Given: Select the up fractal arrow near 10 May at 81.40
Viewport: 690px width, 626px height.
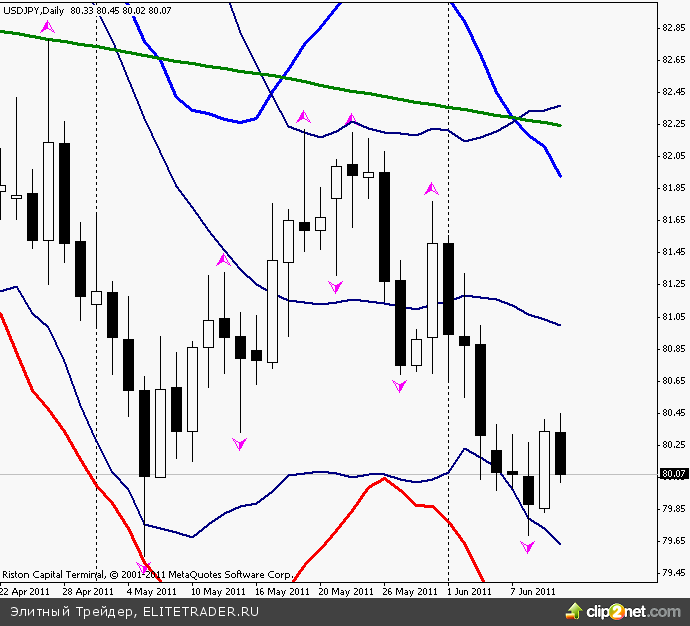Looking at the screenshot, I should pos(224,260).
